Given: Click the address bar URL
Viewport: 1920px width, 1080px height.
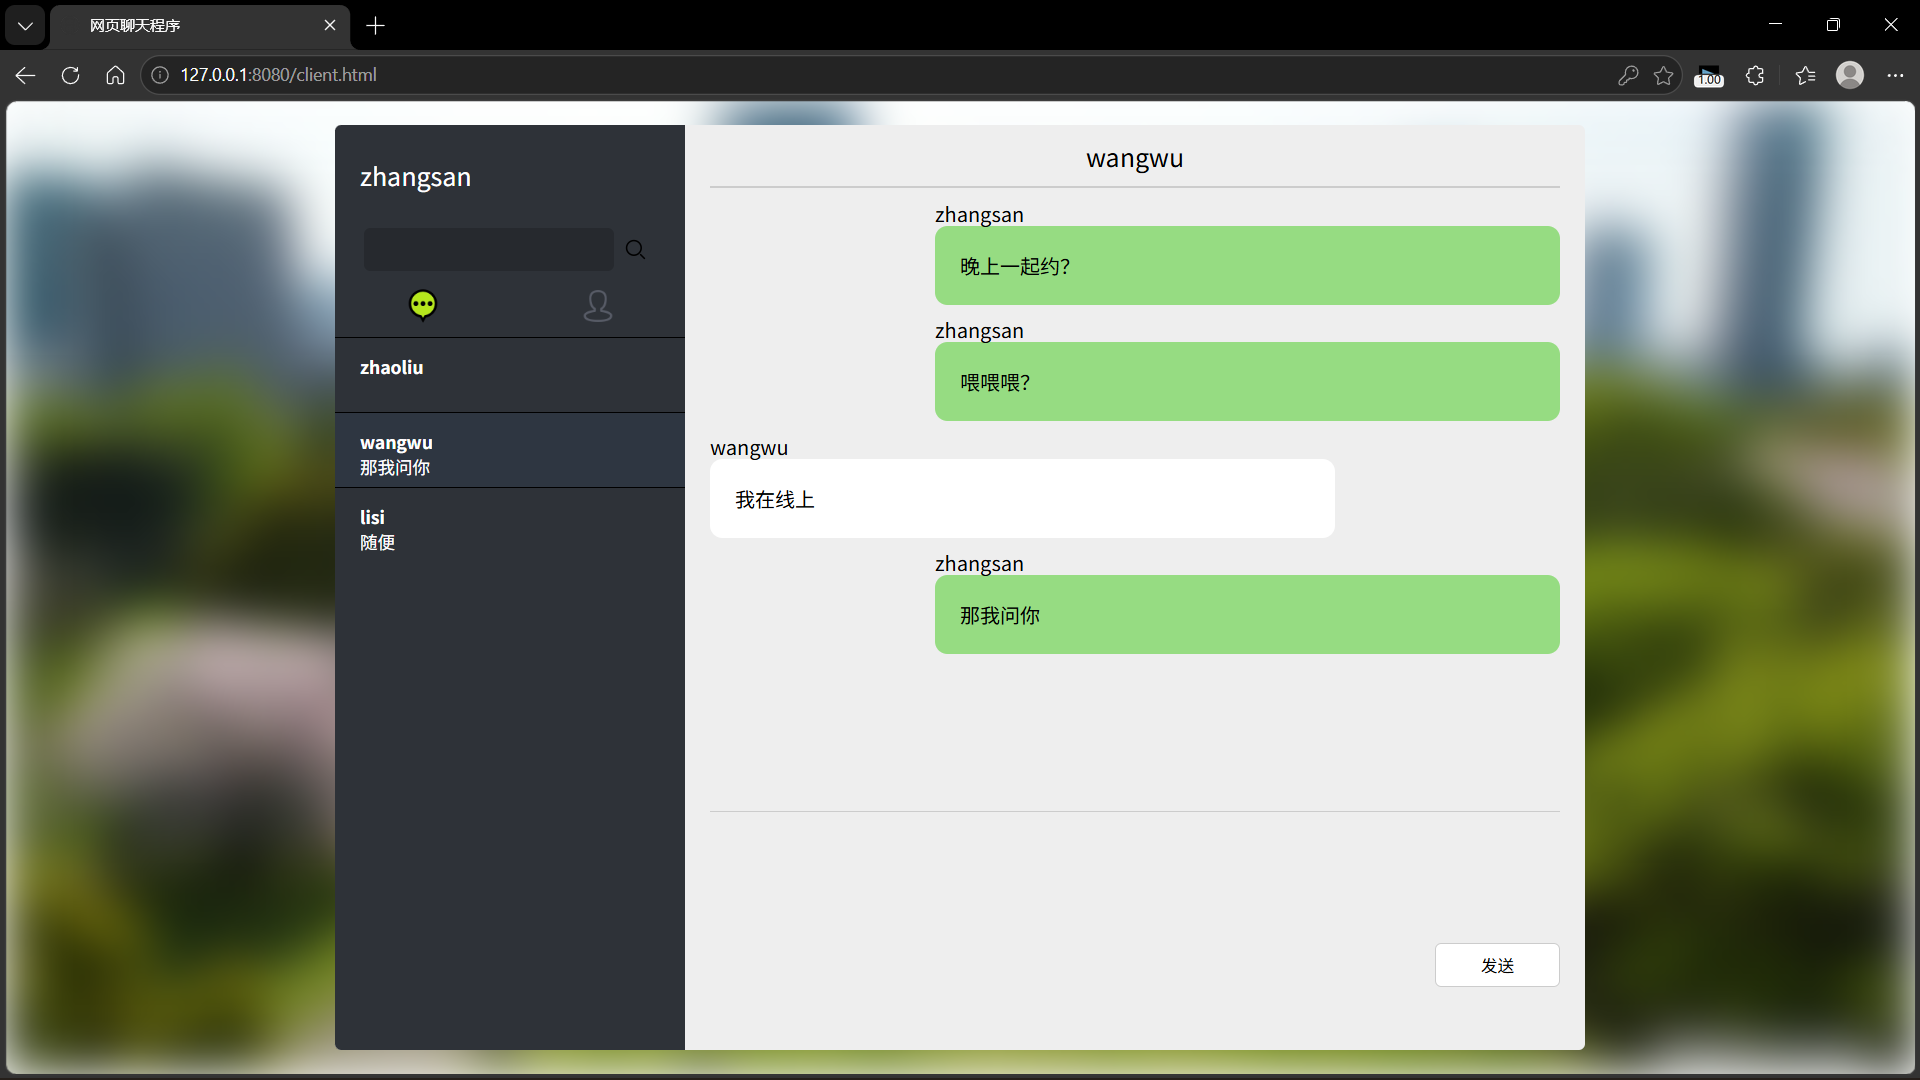Looking at the screenshot, I should pos(278,75).
